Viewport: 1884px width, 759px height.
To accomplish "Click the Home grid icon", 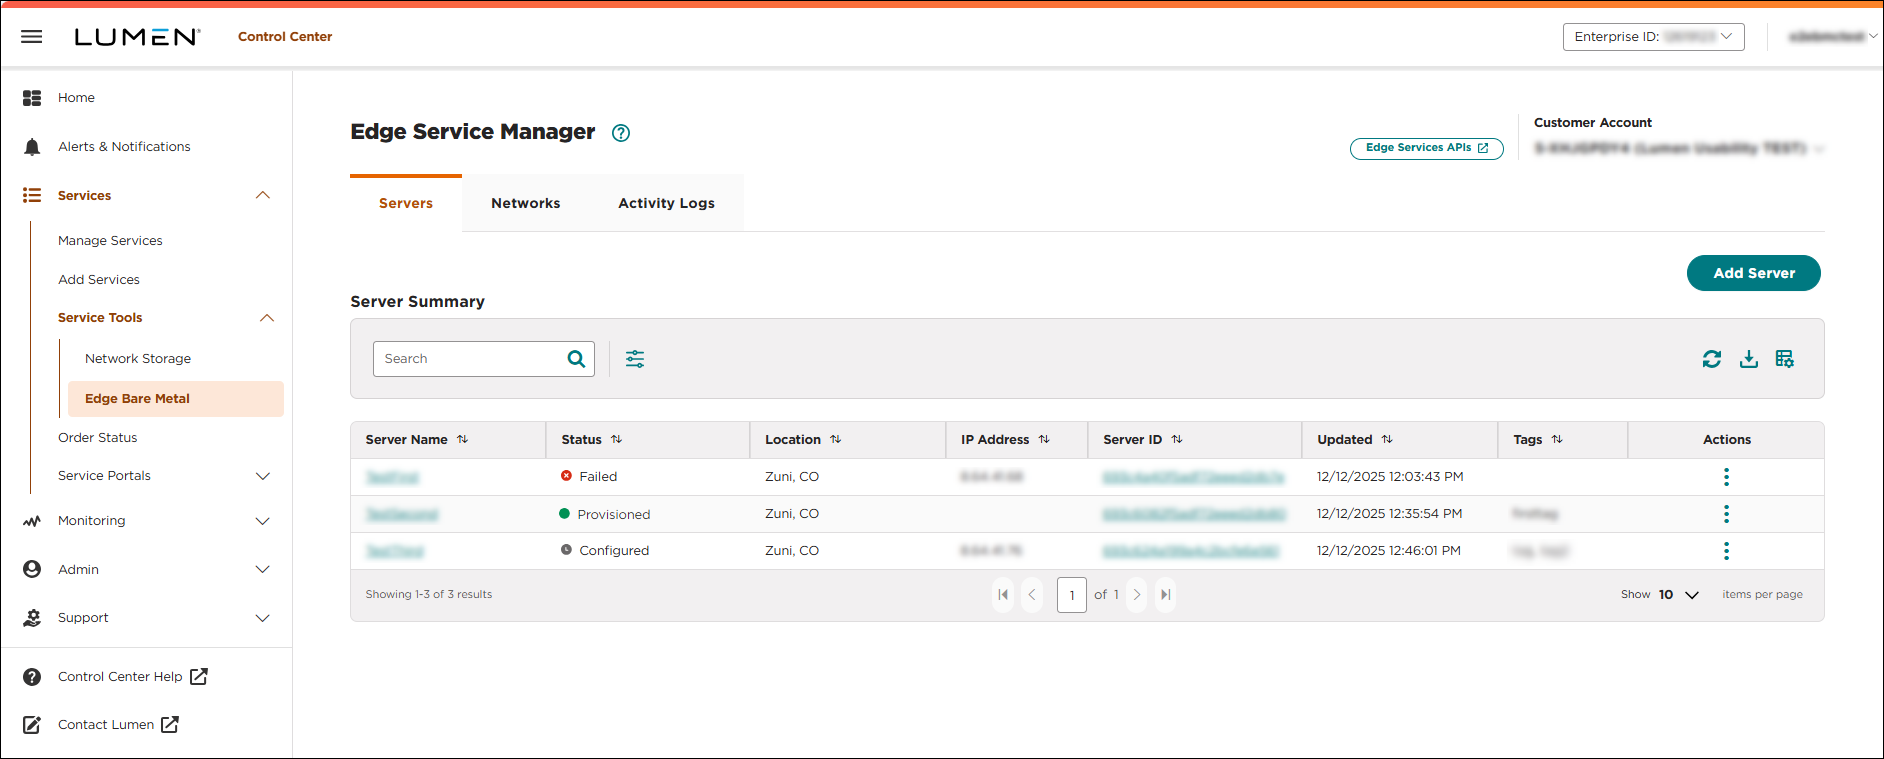I will [x=32, y=98].
